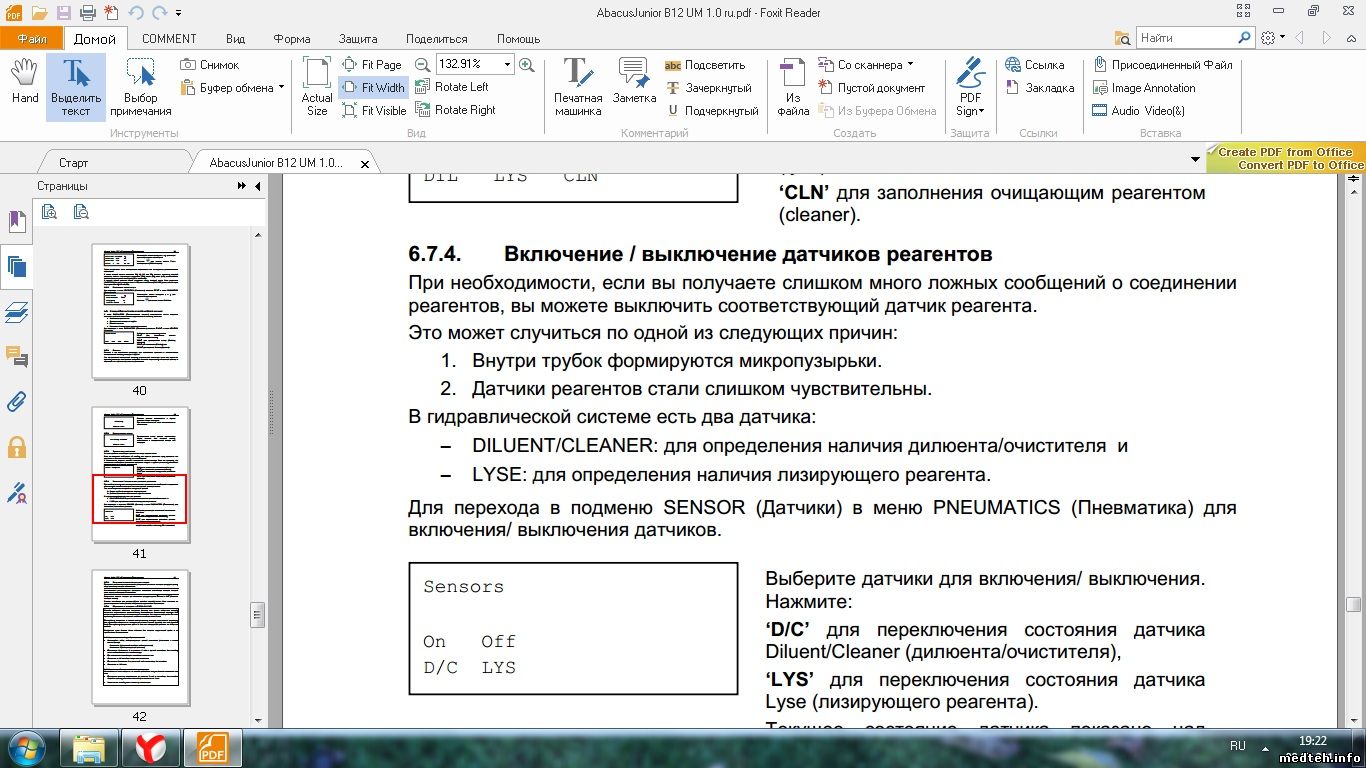Select page 40 thumbnail
The image size is (1366, 768).
(x=140, y=311)
